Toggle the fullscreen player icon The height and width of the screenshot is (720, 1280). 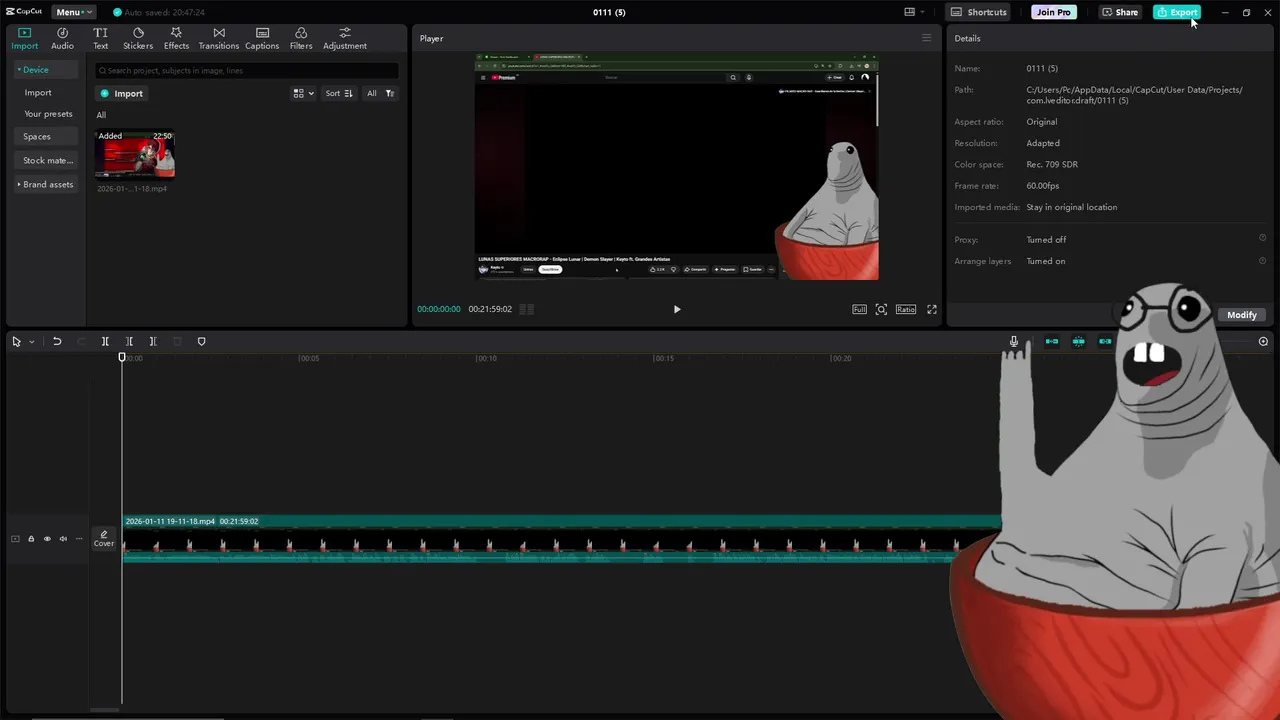tap(932, 309)
